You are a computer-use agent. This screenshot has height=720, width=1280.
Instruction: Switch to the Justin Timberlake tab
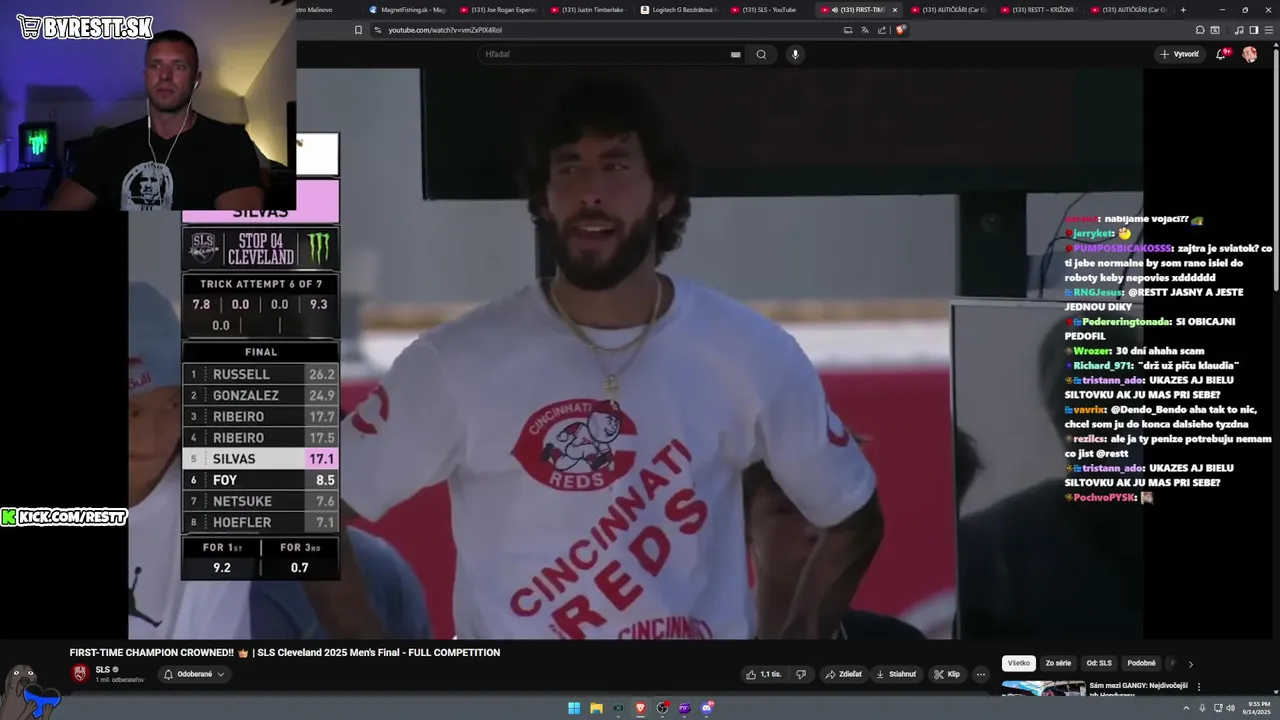click(x=589, y=10)
